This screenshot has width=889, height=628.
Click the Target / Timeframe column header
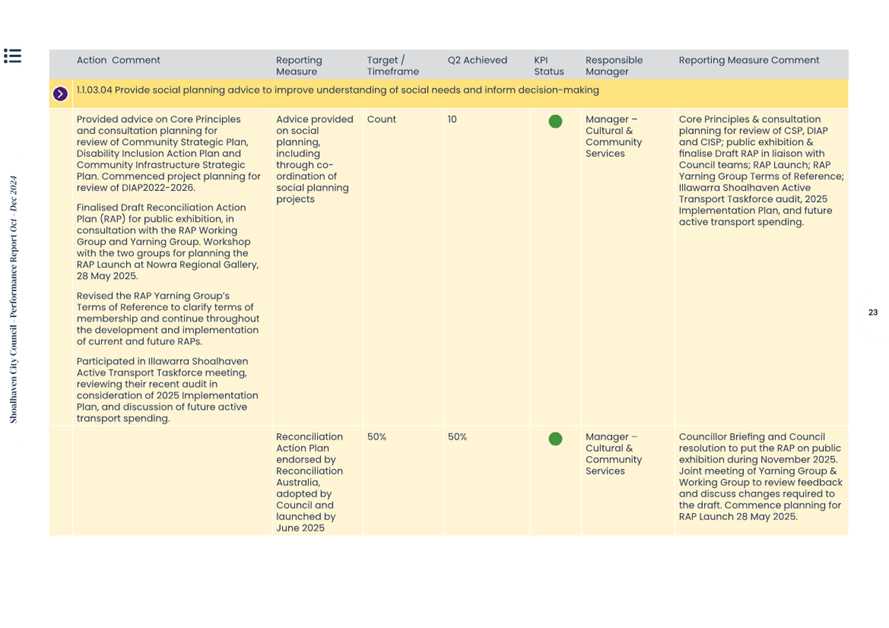click(x=386, y=66)
